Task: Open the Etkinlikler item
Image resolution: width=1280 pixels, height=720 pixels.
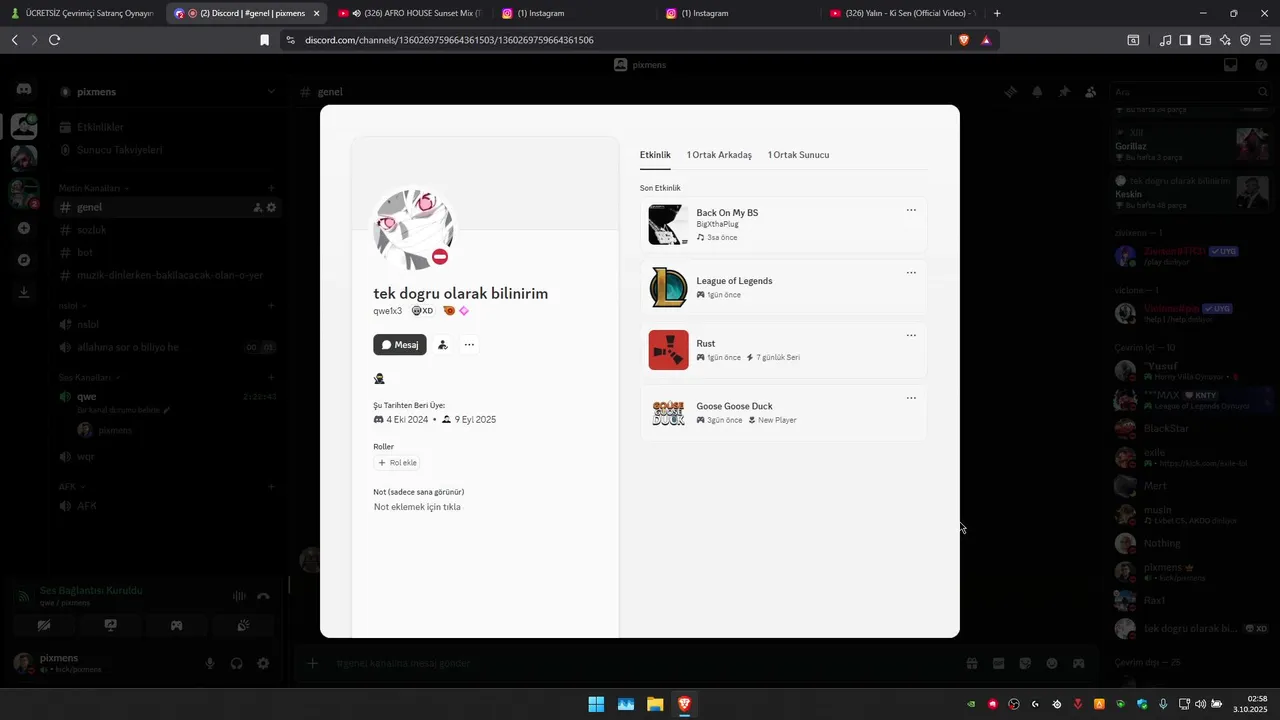Action: pos(168,127)
